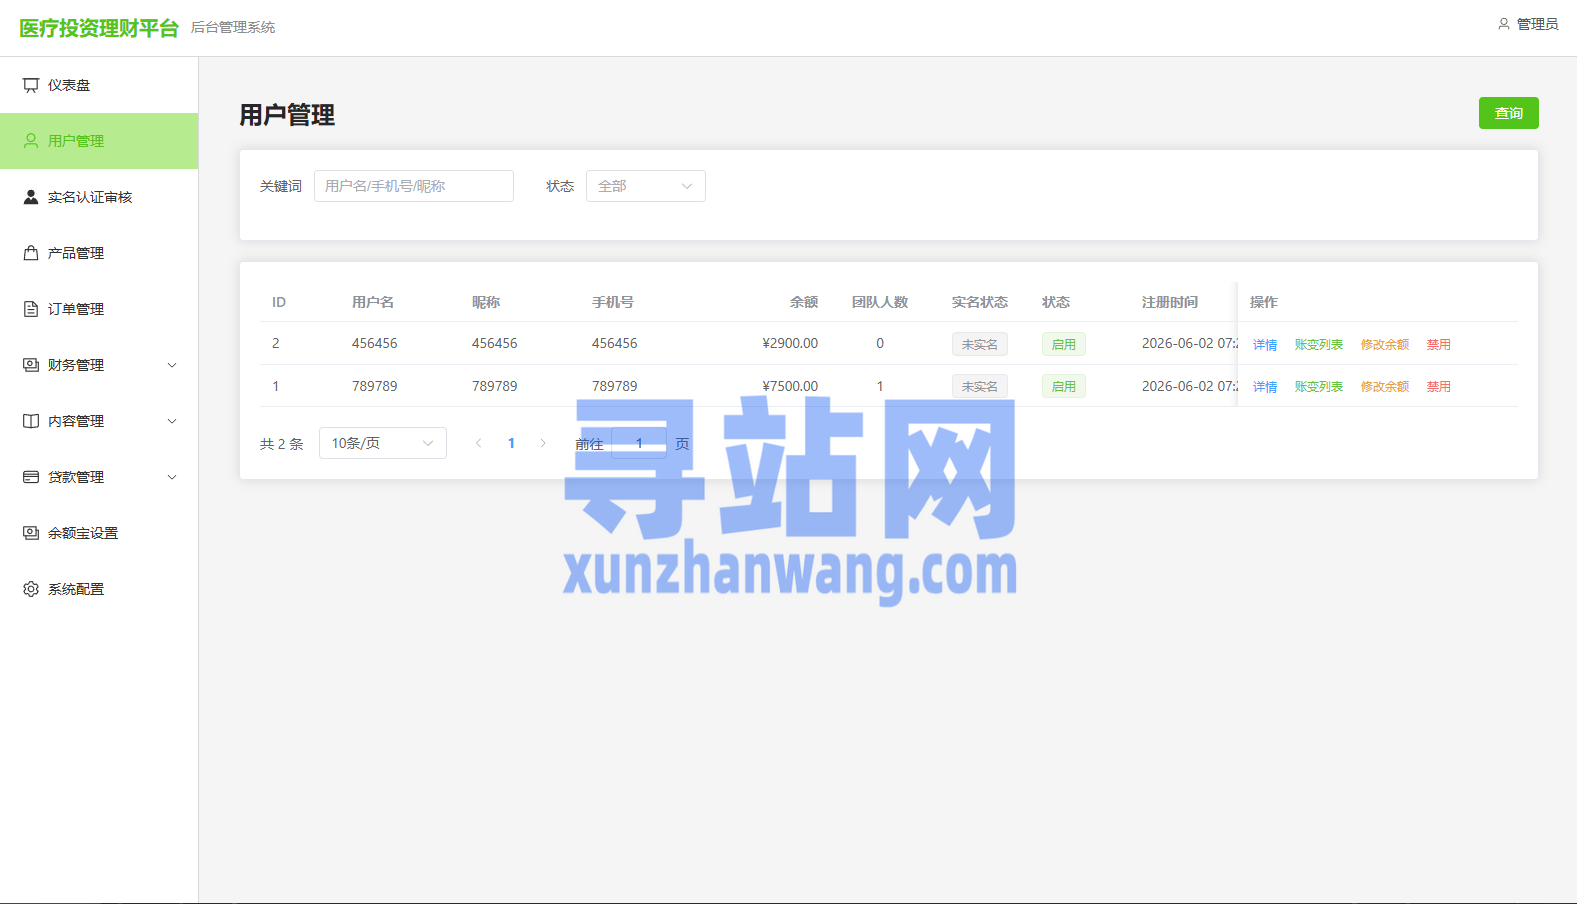Screen dimensions: 1577x904
Task: Select page 1 in pagination
Action: [511, 443]
